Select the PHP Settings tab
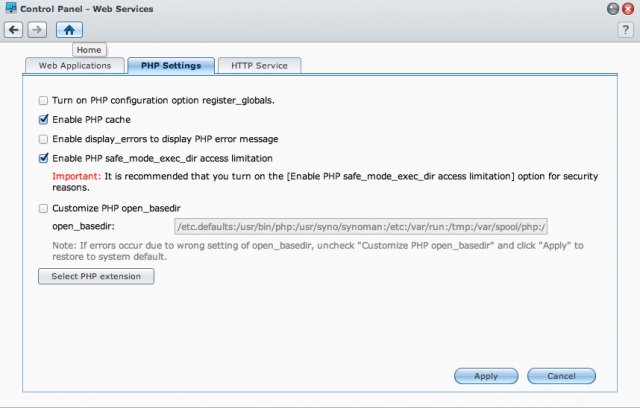 171,66
